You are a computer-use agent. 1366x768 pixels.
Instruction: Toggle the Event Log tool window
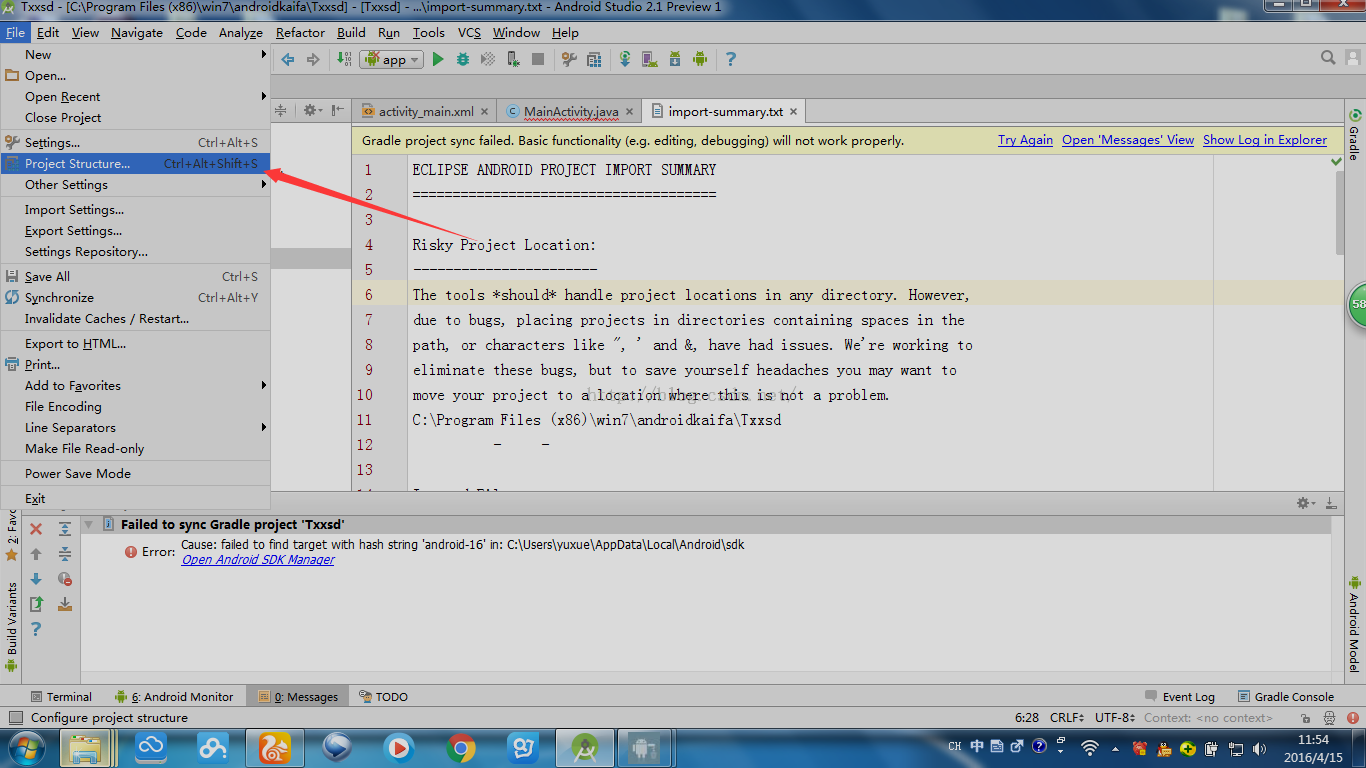click(1180, 697)
